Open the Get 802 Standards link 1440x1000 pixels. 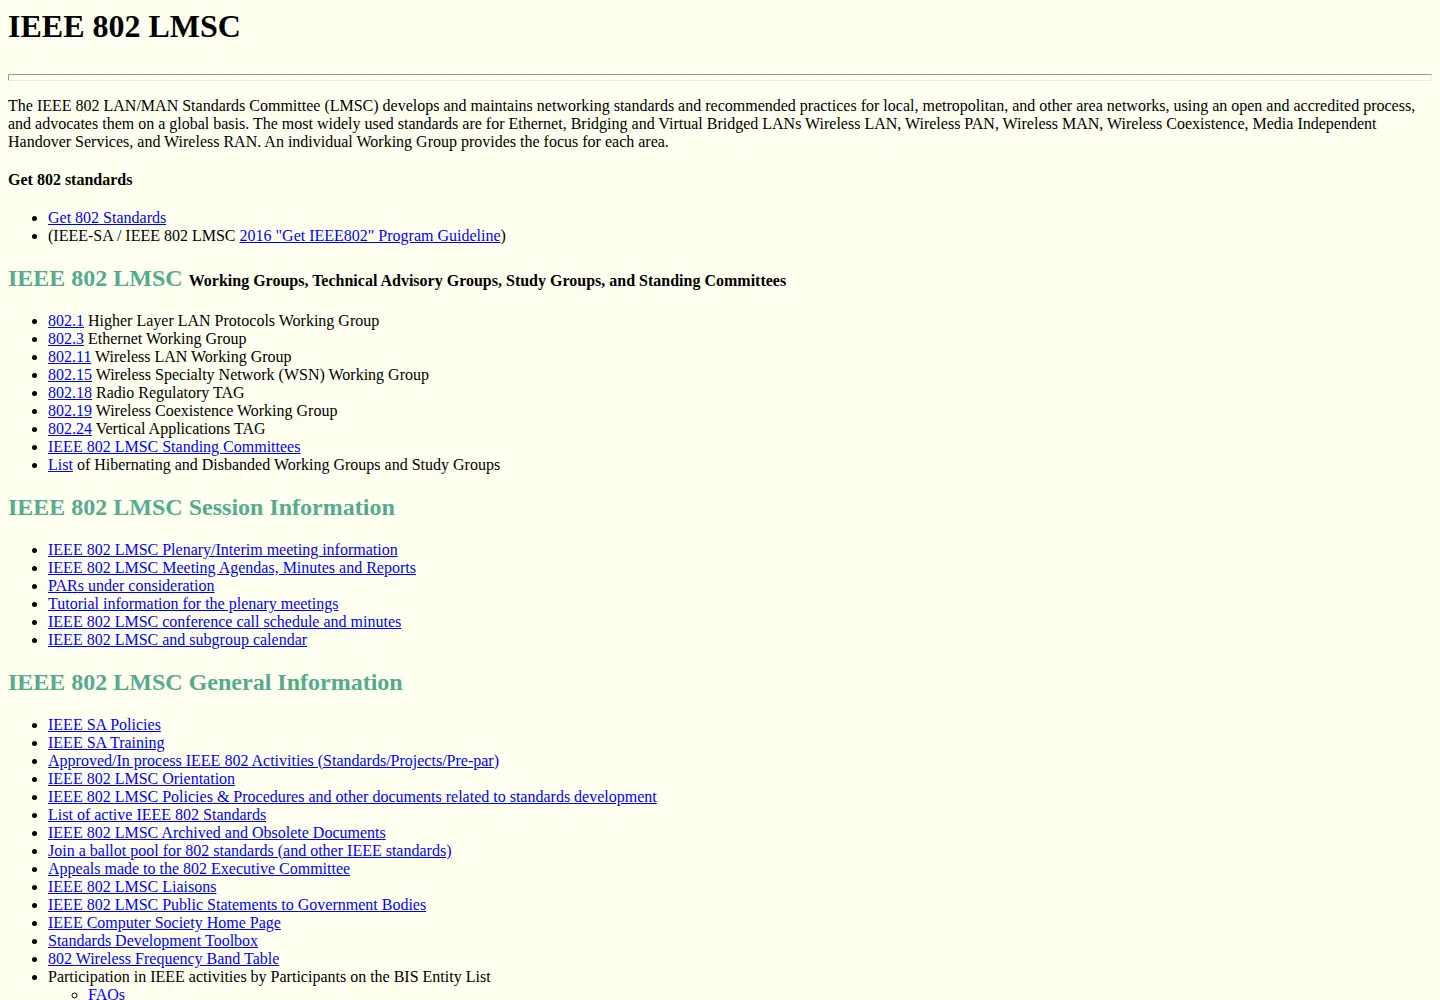tap(107, 218)
